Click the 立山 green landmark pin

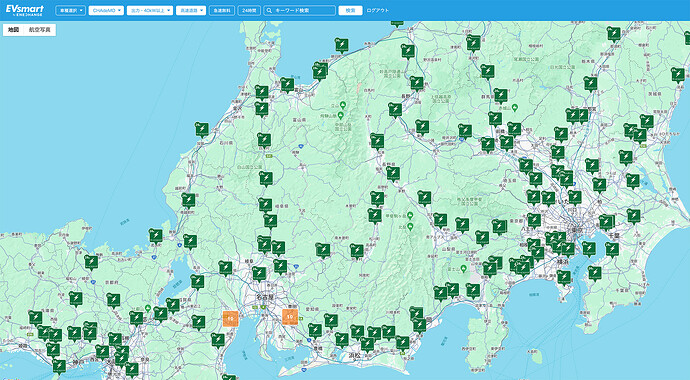342,106
